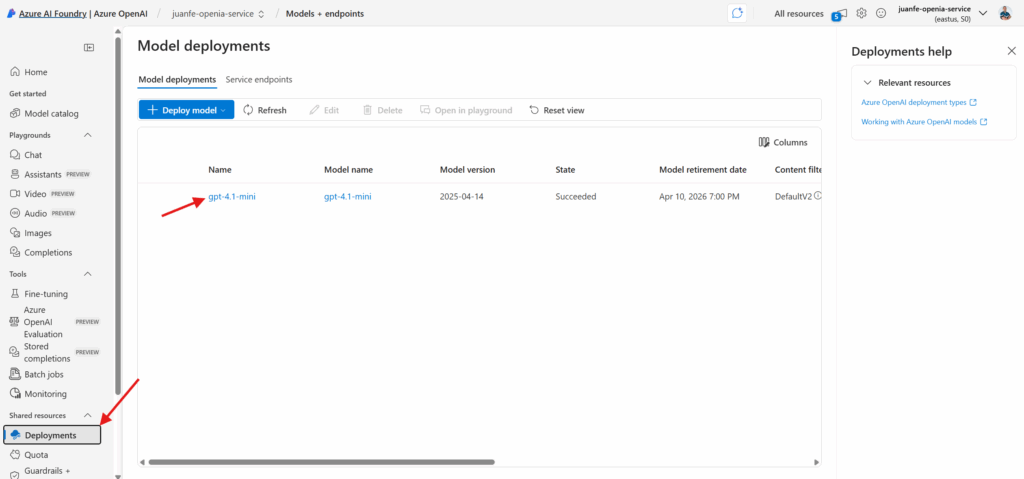This screenshot has width=1024, height=479.
Task: Open Chat playground in sidebar
Action: click(33, 155)
